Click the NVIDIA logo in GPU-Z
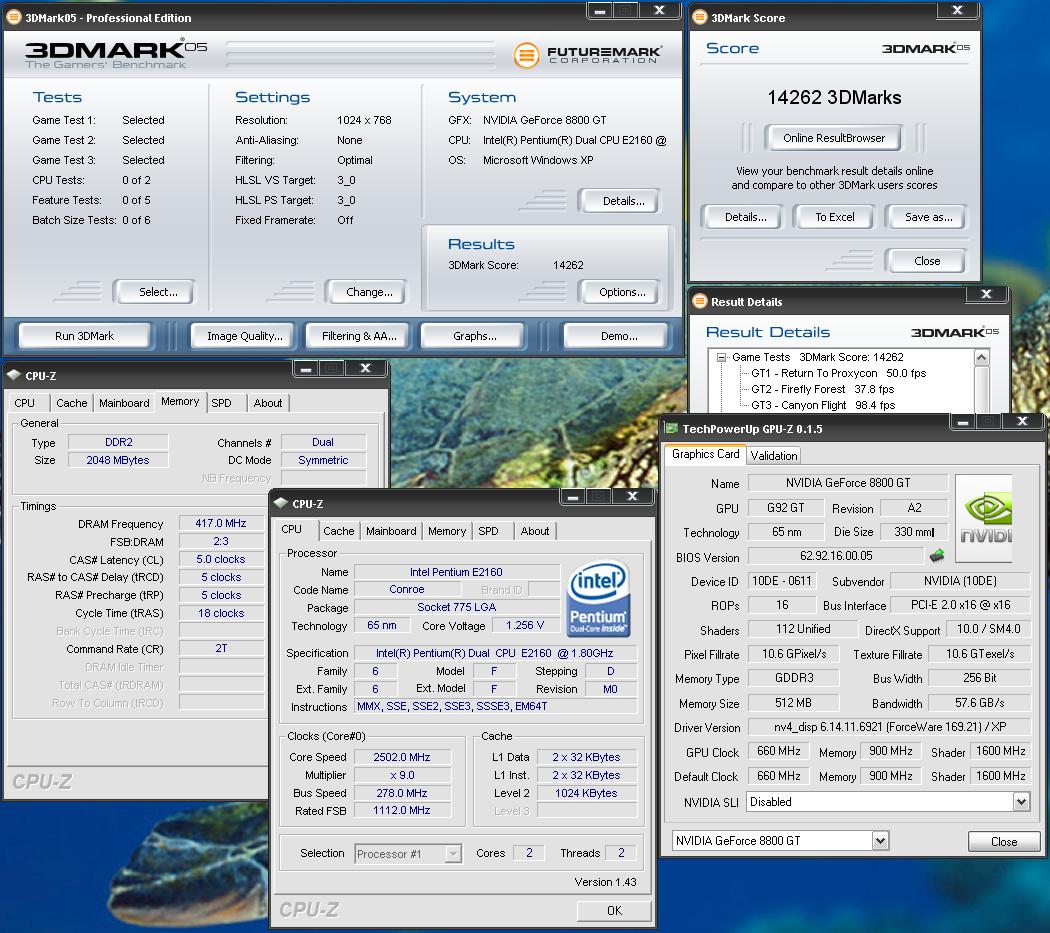Viewport: 1050px width, 933px height. tap(983, 518)
